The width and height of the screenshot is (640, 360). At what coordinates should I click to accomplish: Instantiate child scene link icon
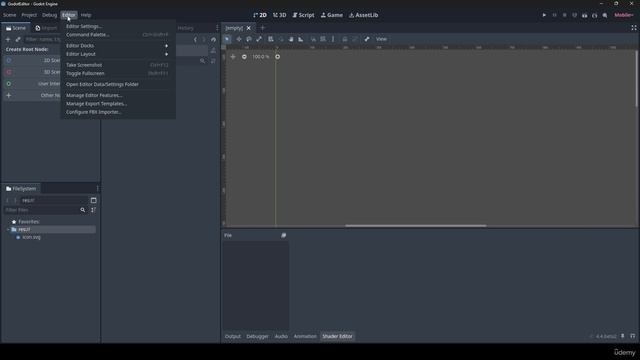[18, 39]
